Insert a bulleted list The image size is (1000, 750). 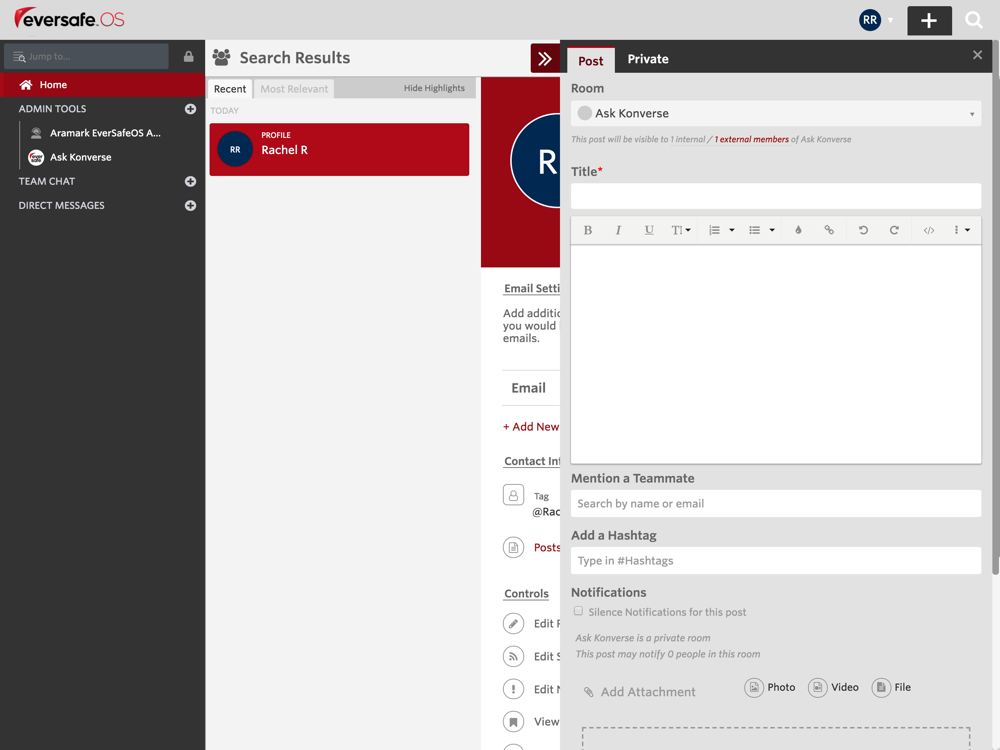tap(754, 230)
